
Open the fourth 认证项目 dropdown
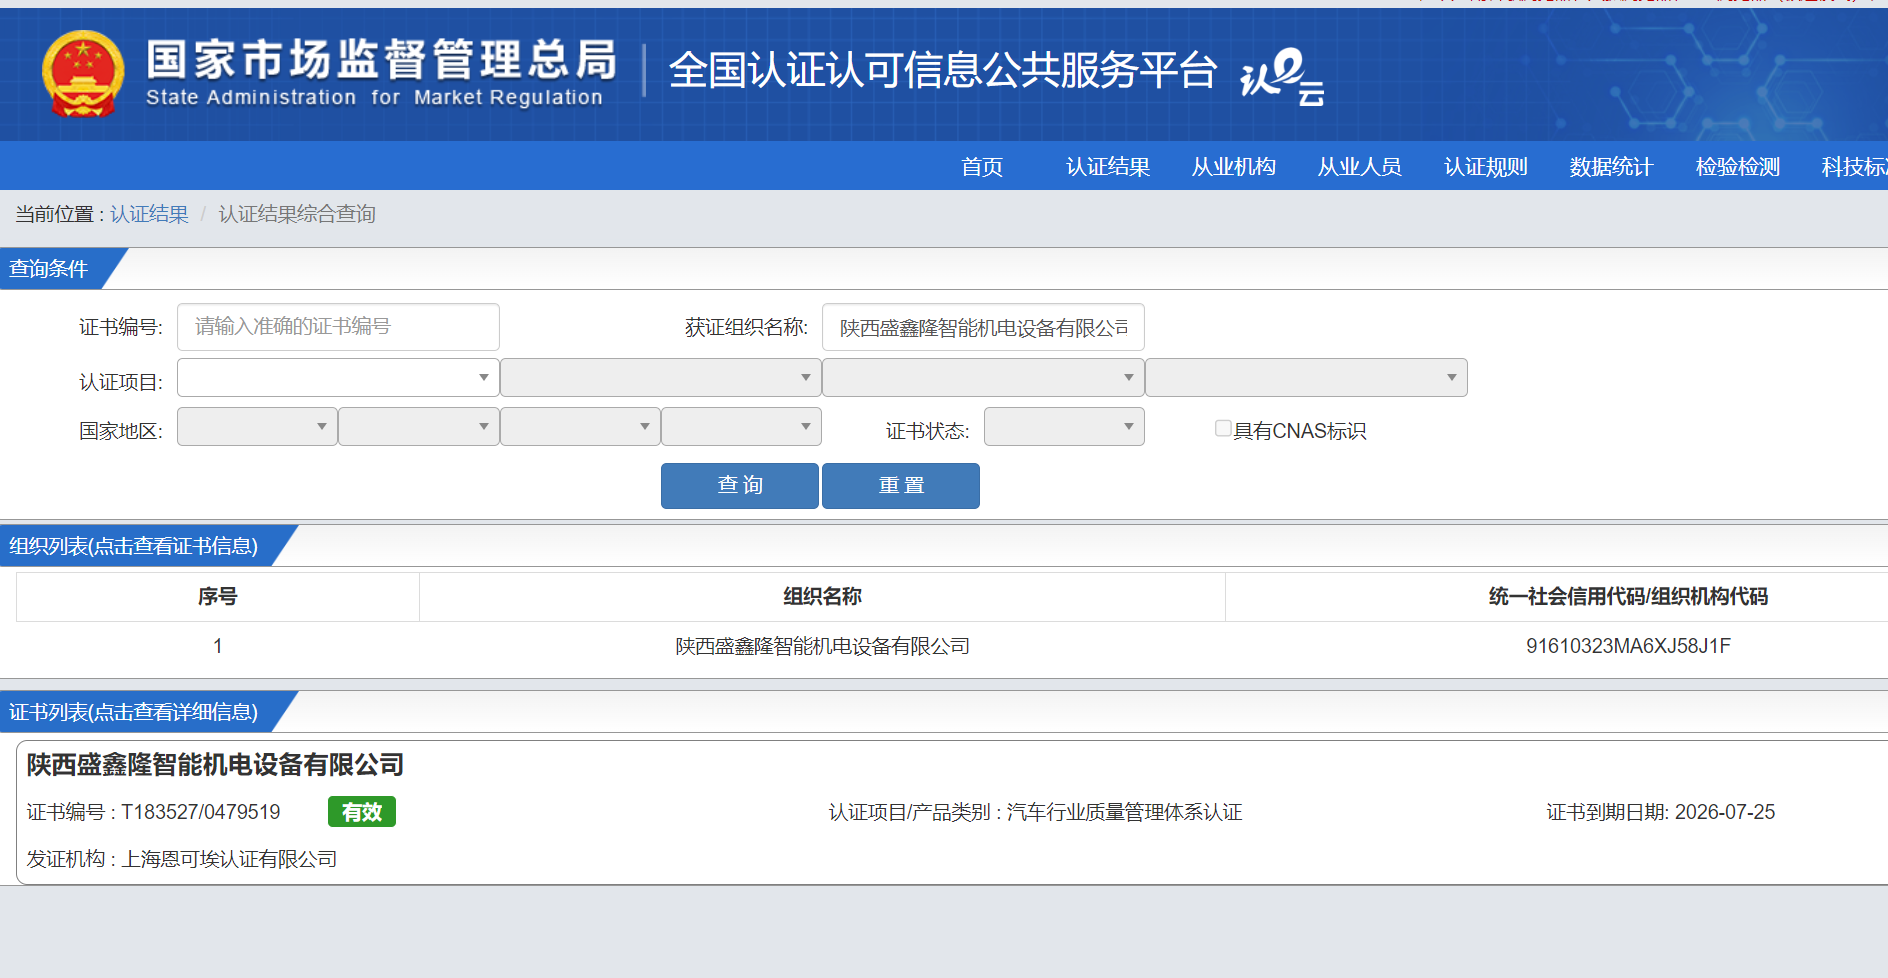click(x=1306, y=378)
